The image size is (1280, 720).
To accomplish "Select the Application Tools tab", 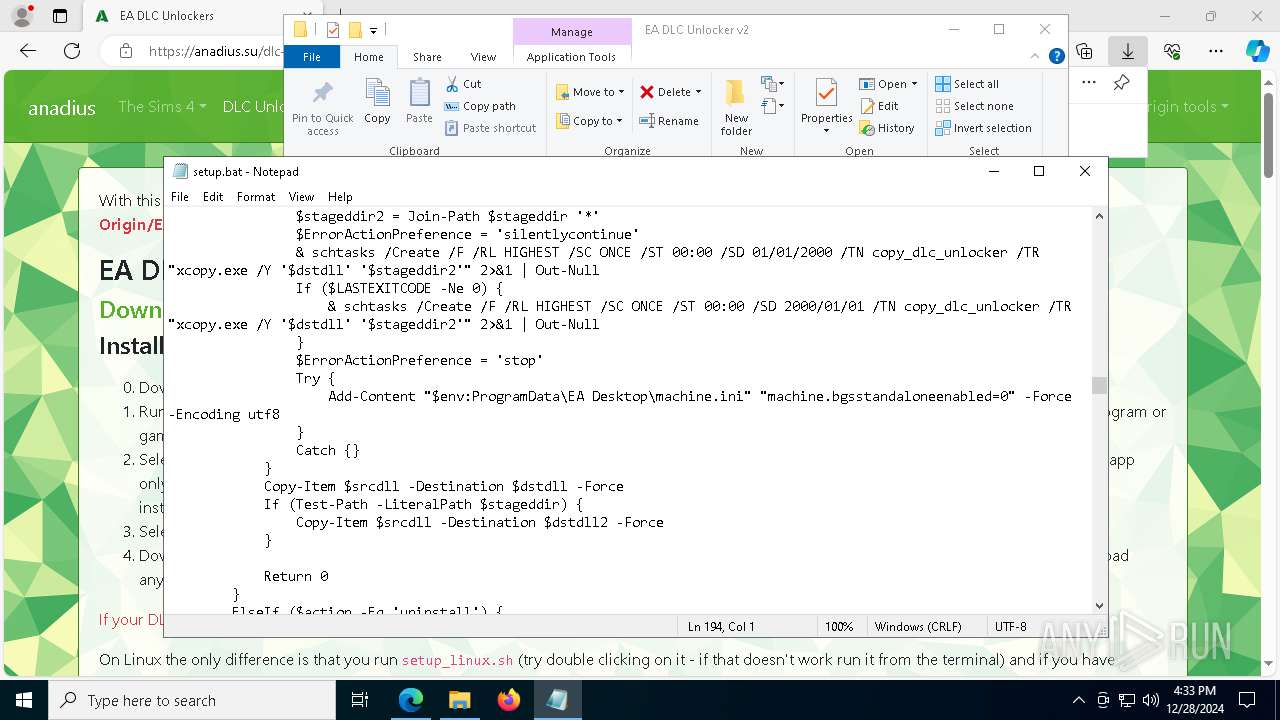I will click(571, 57).
